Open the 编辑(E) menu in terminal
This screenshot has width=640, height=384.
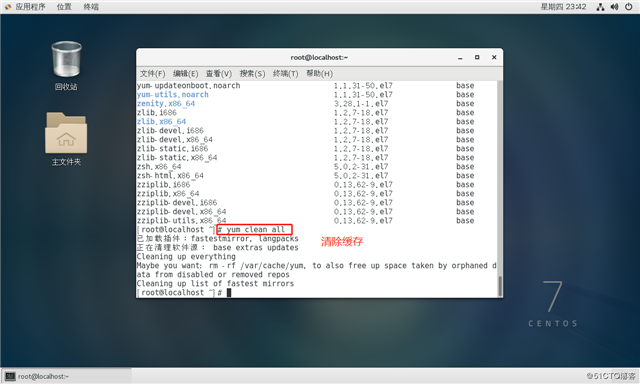click(x=185, y=73)
